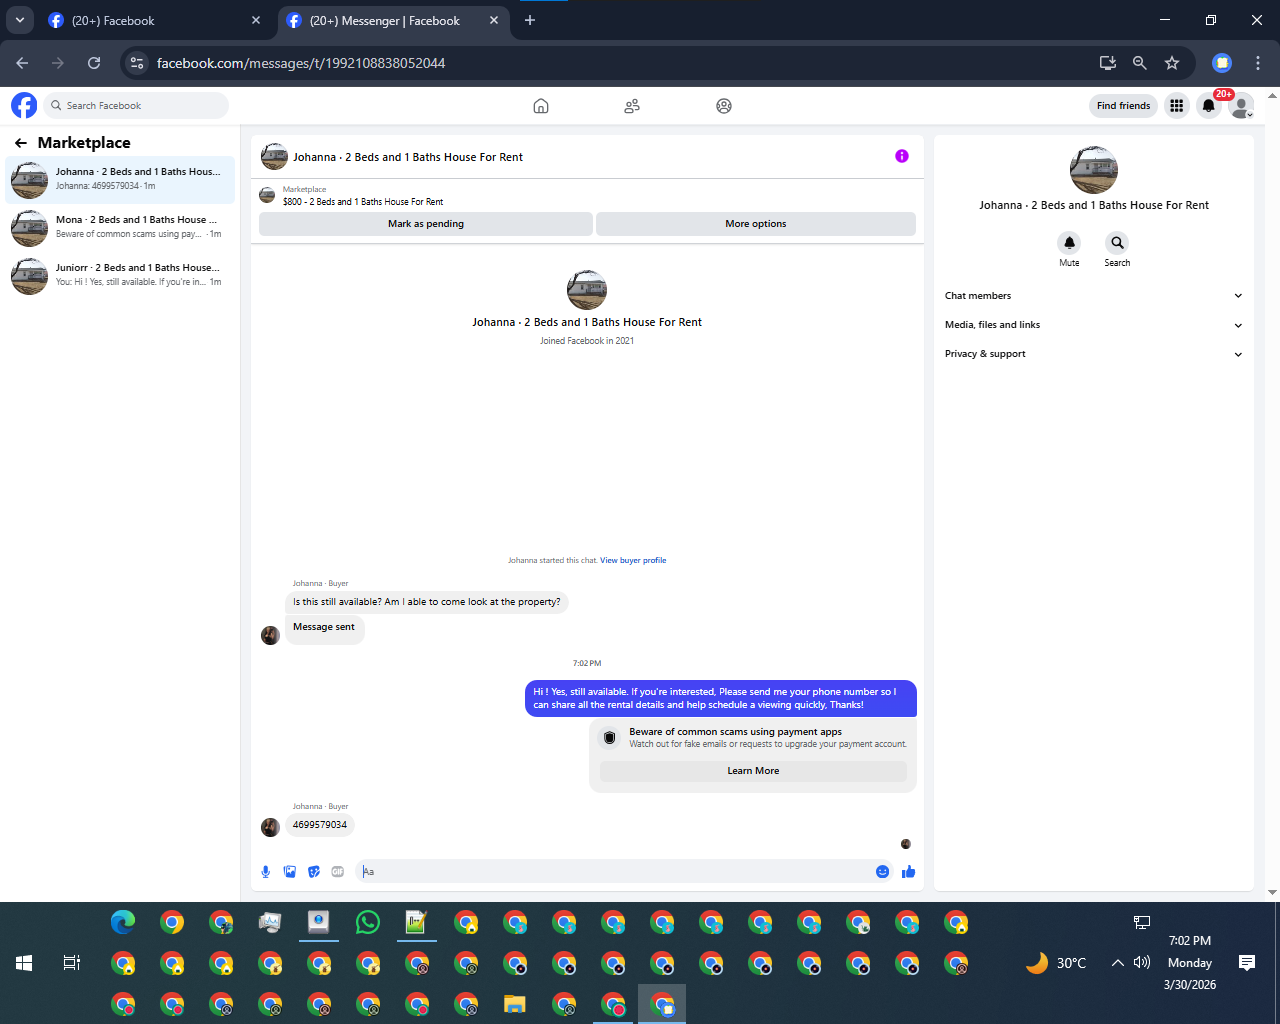
Task: Choose a GIF icon
Action: [338, 872]
